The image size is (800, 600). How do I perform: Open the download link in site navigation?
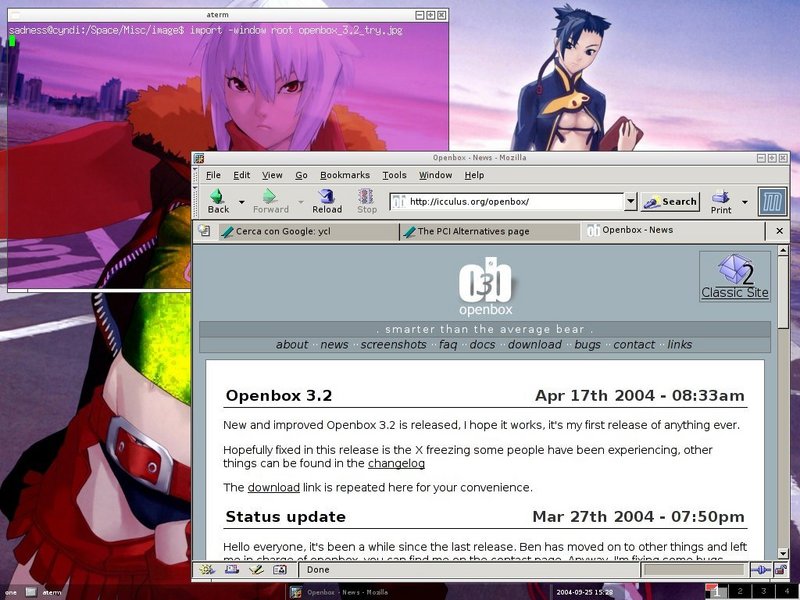[x=535, y=344]
